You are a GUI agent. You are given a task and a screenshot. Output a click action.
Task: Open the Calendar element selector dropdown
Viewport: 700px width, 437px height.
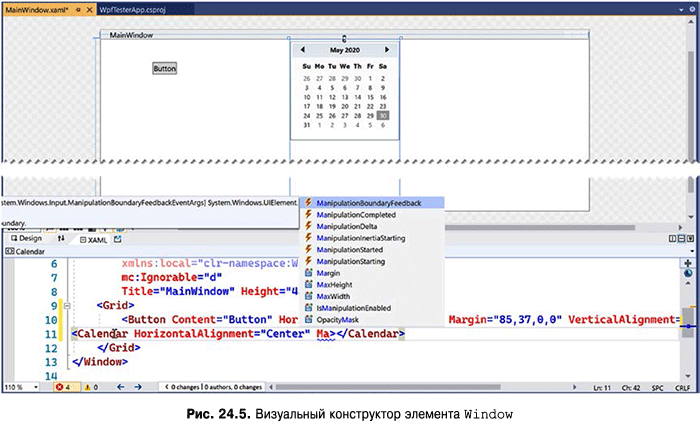[30, 252]
